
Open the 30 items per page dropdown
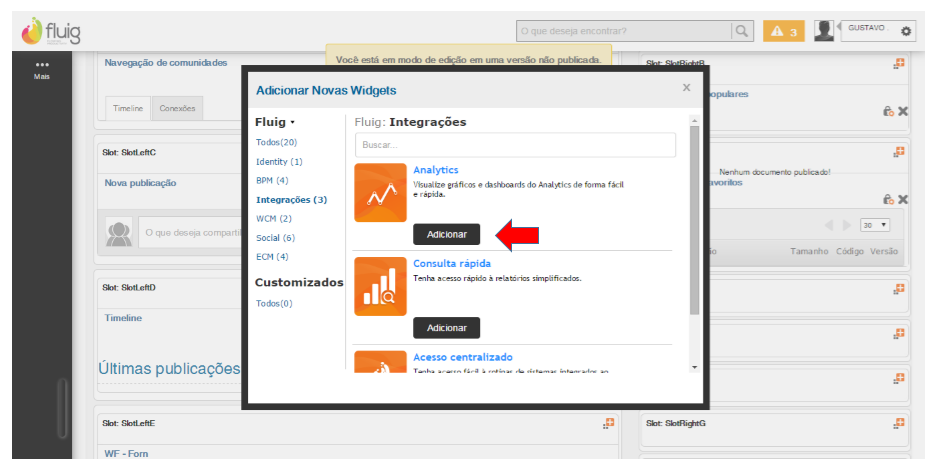point(875,225)
